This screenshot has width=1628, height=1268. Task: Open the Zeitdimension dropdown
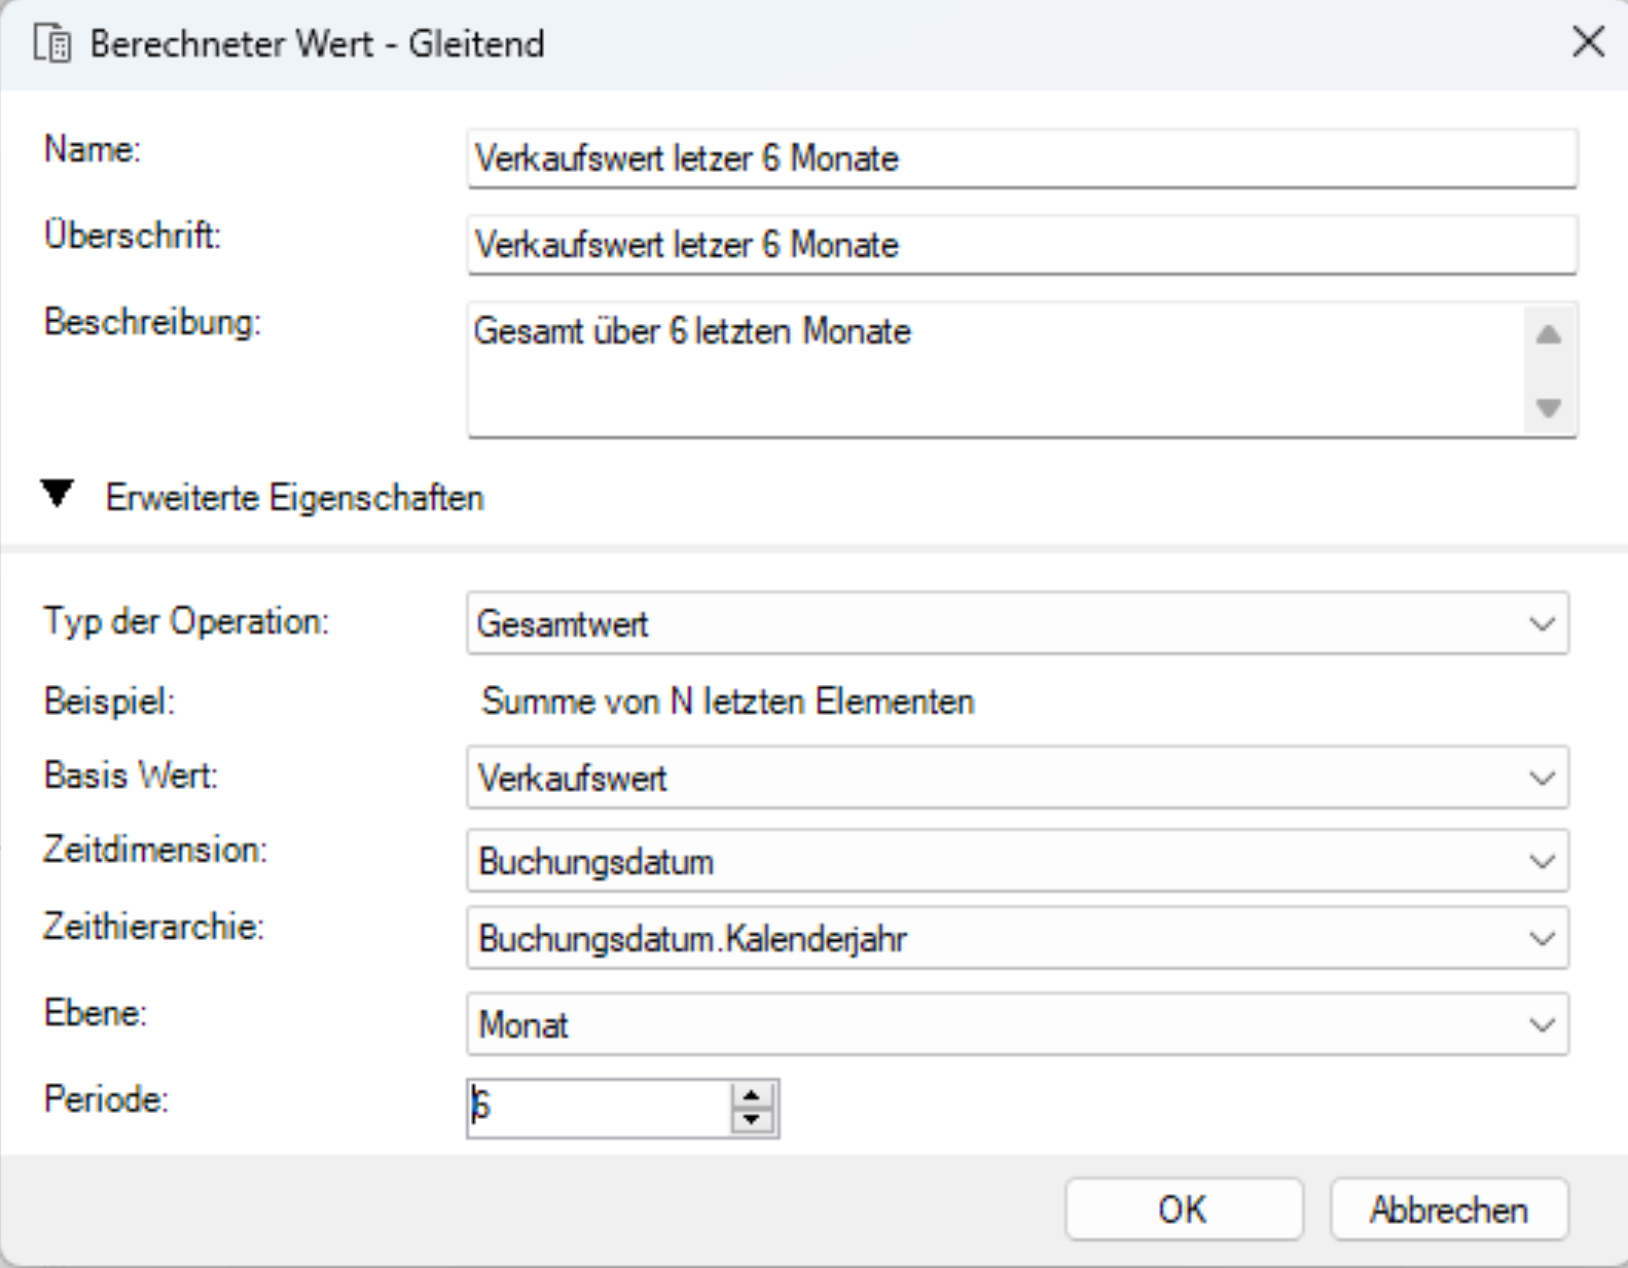click(1017, 861)
